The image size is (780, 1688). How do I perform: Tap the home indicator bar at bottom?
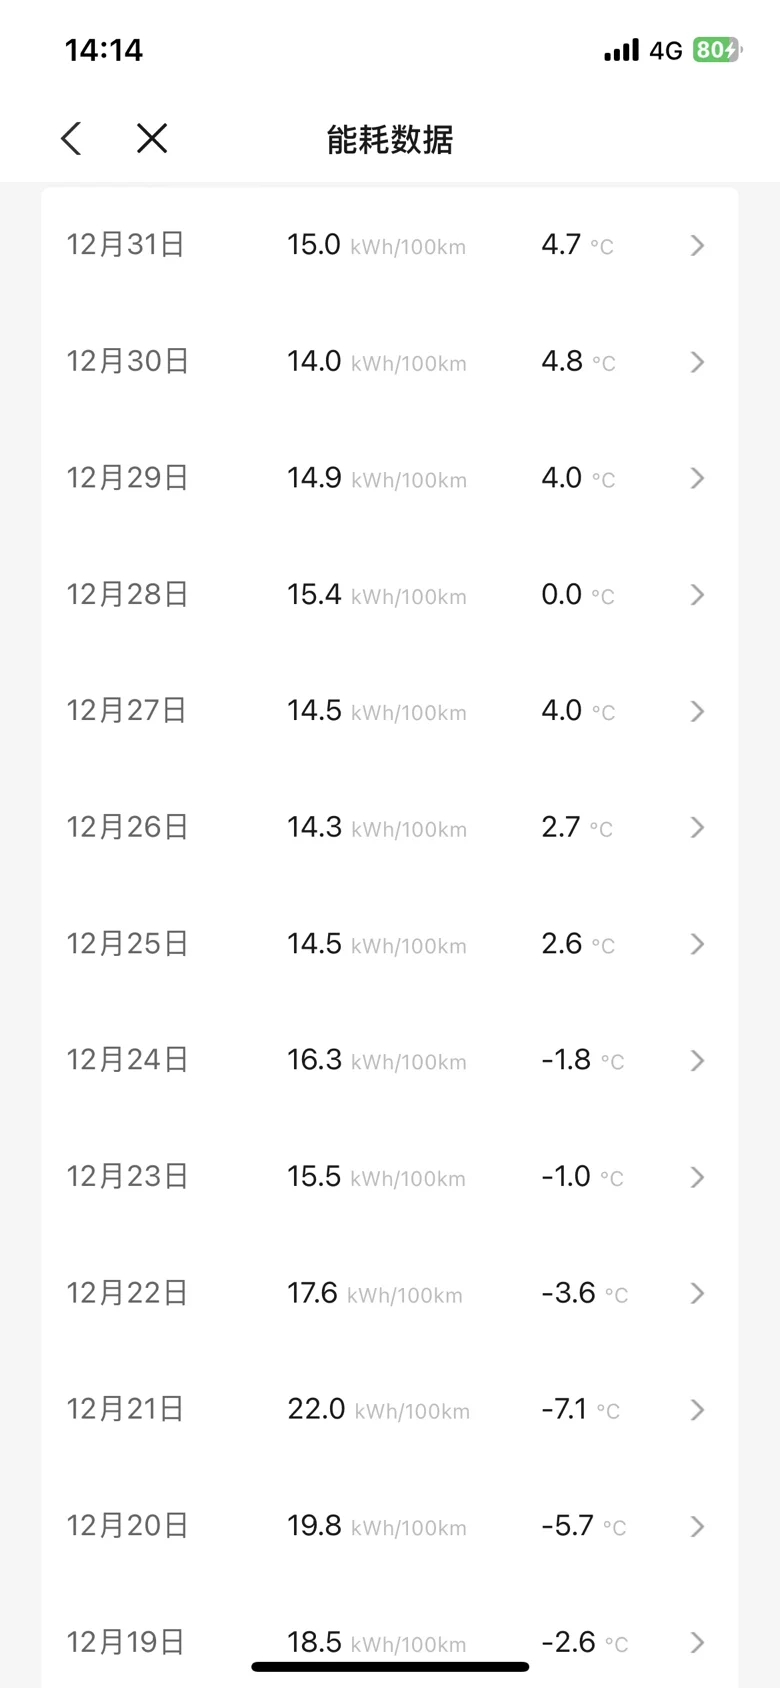coord(390,1666)
